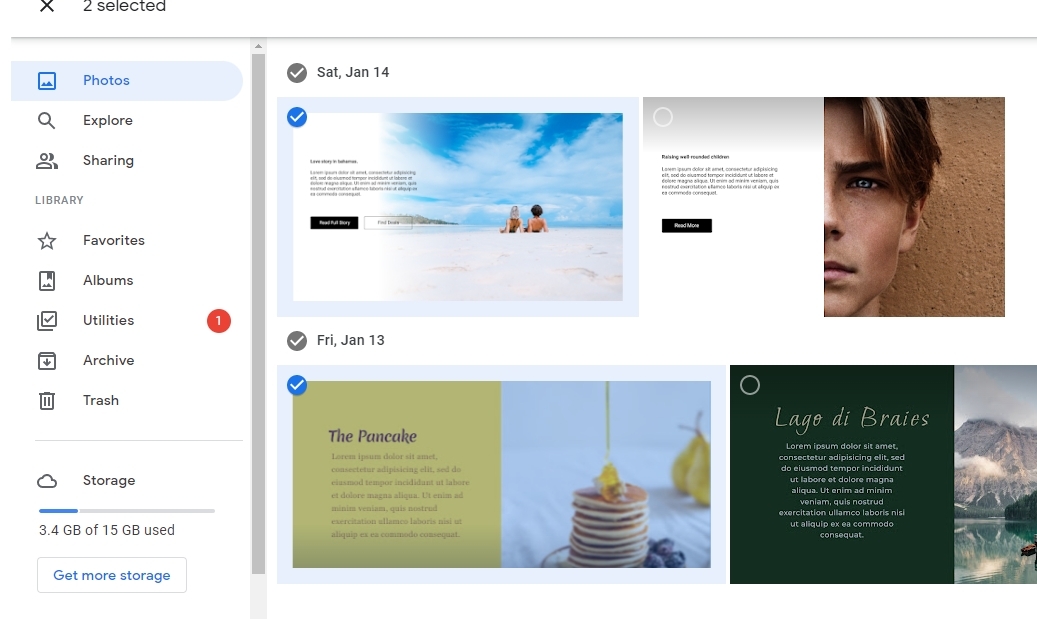The height and width of the screenshot is (619, 1037).
Task: Click the sidebar scrollbar up arrow
Action: click(x=259, y=47)
